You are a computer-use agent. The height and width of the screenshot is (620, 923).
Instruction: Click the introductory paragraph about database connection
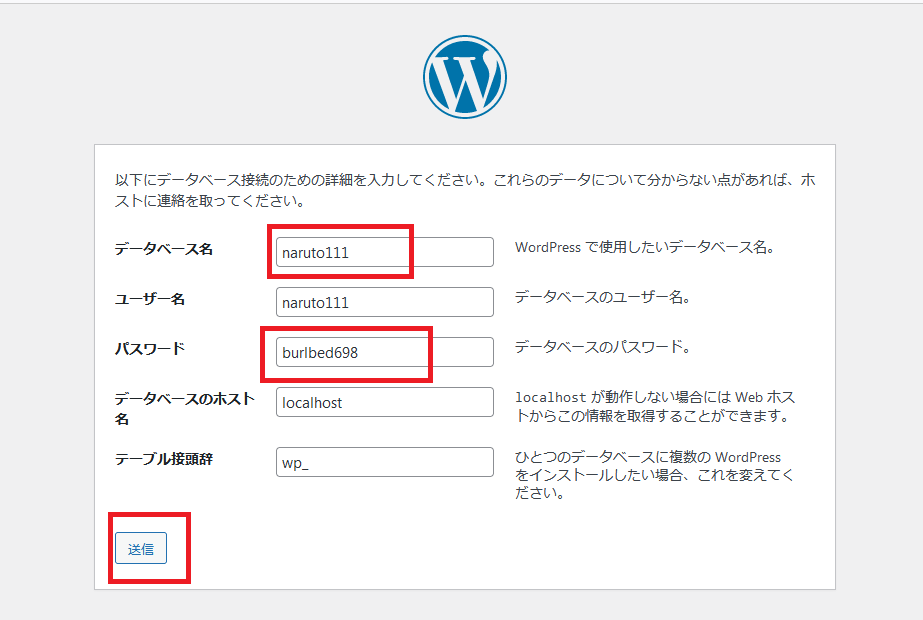450,185
